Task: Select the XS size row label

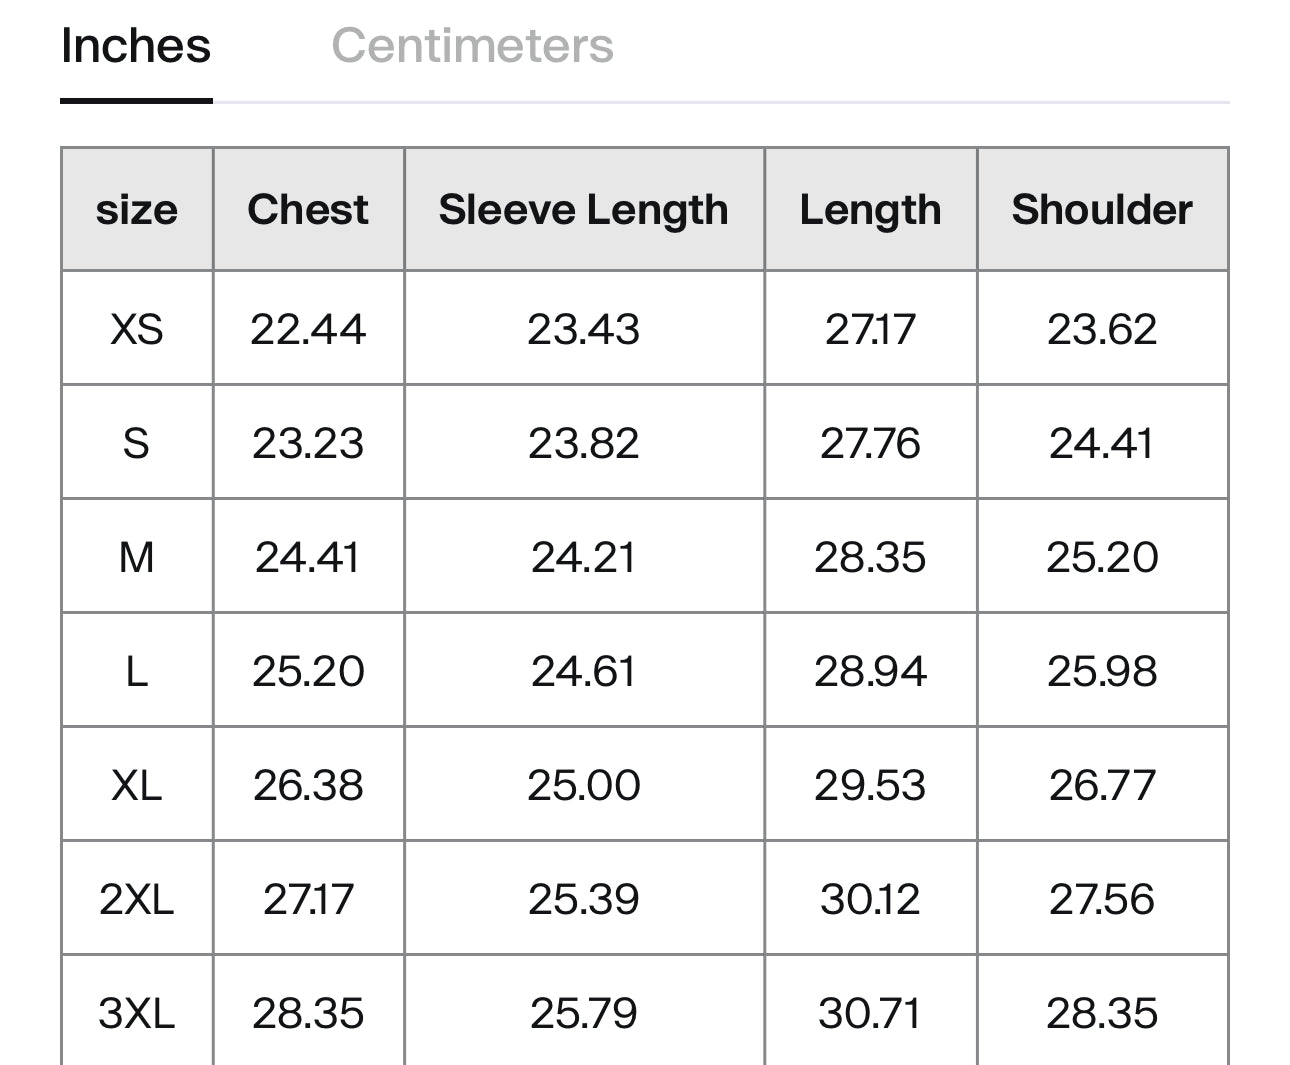Action: tap(137, 329)
